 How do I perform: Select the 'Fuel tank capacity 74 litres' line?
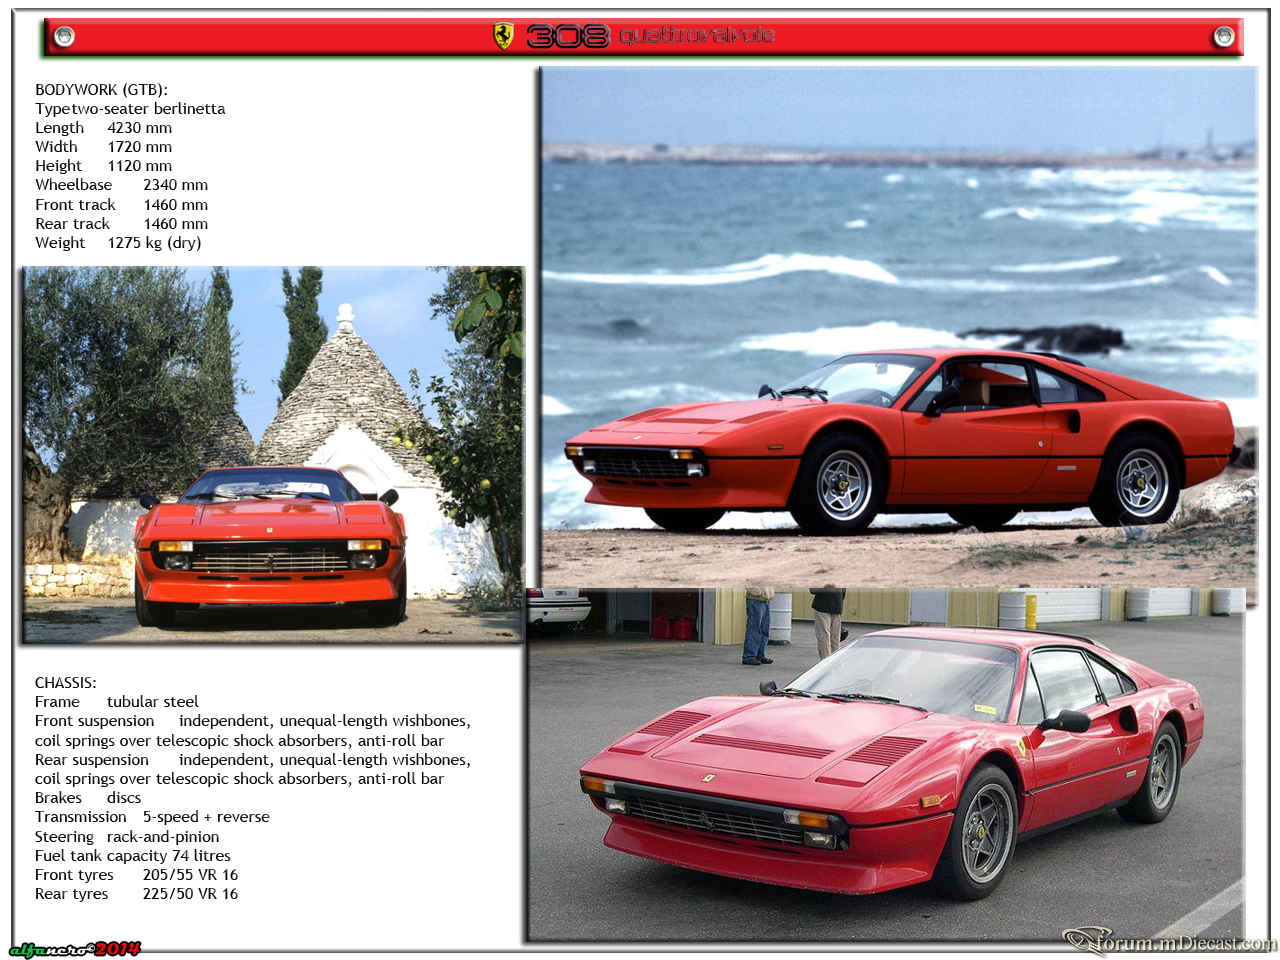tap(132, 856)
